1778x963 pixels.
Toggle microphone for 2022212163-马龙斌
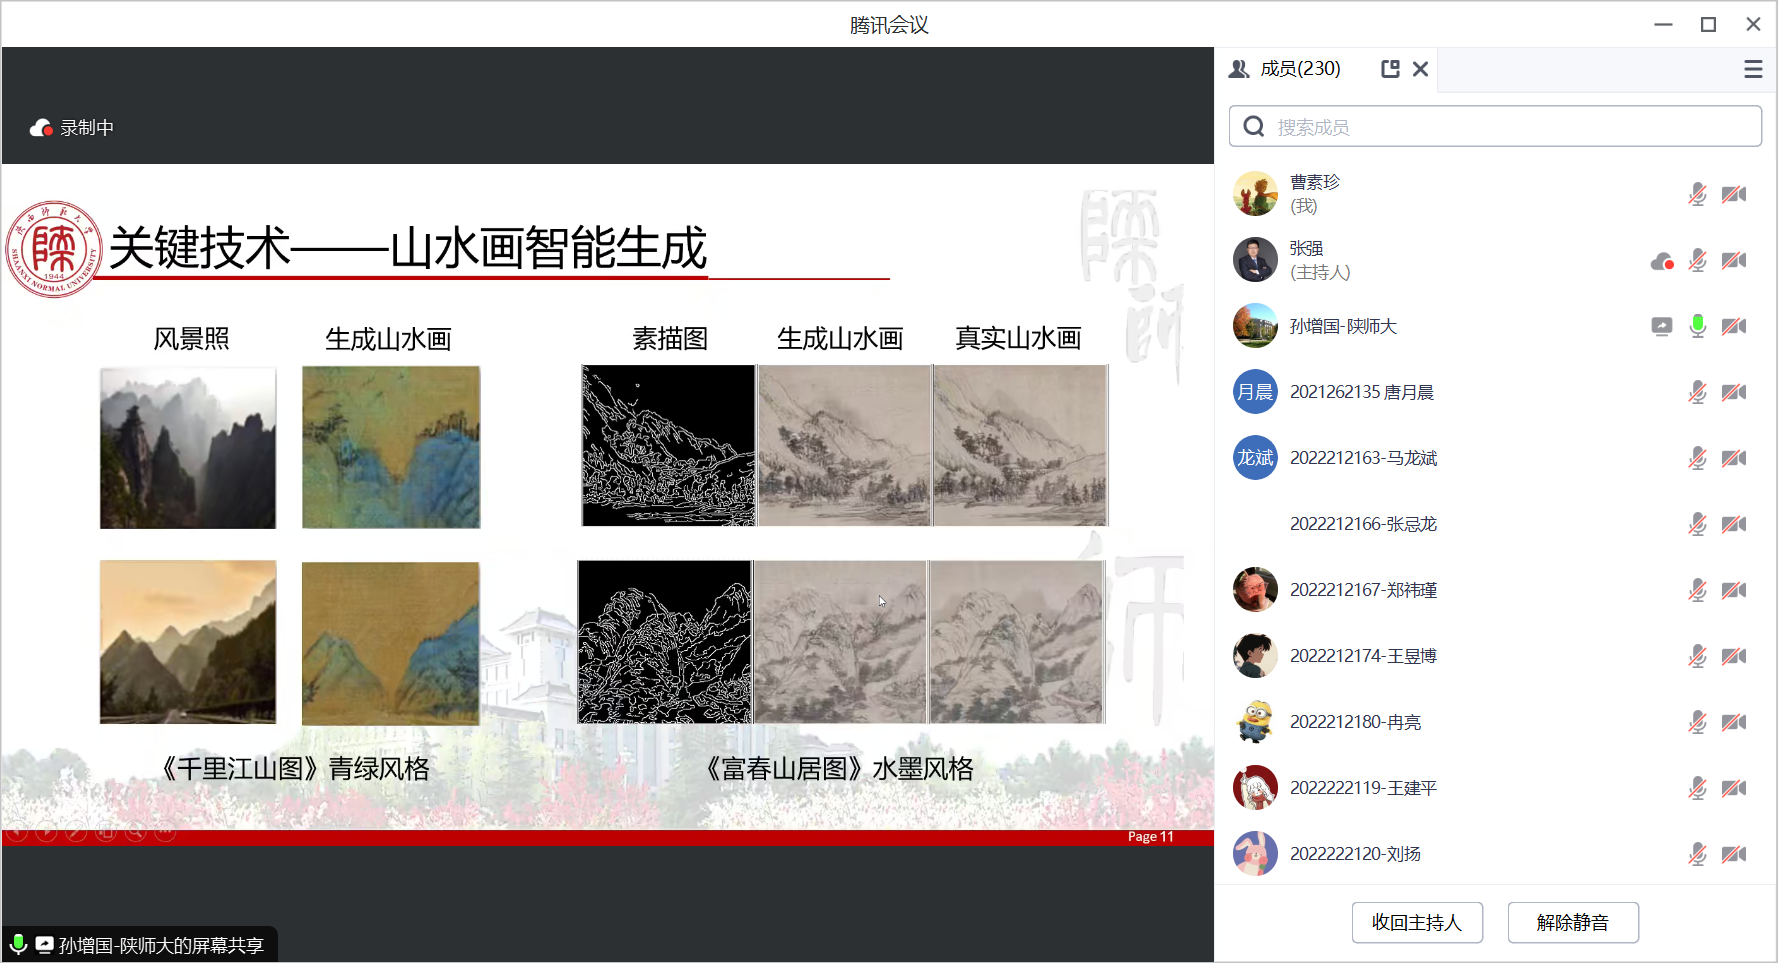coord(1697,458)
